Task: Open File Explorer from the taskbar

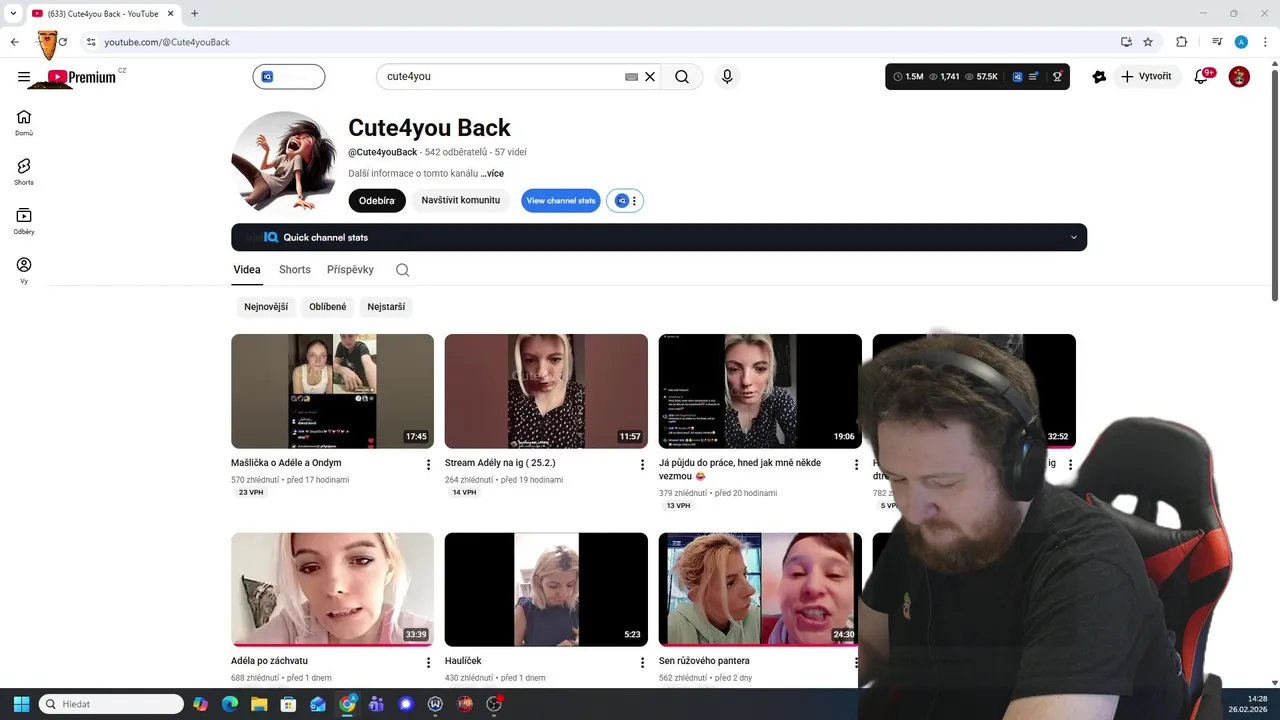Action: [259, 704]
